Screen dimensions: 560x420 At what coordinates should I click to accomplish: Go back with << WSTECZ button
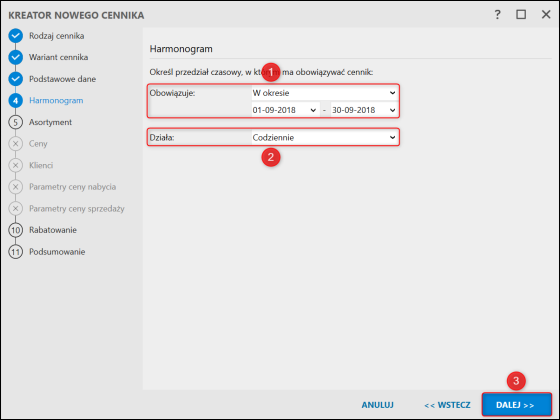point(447,405)
